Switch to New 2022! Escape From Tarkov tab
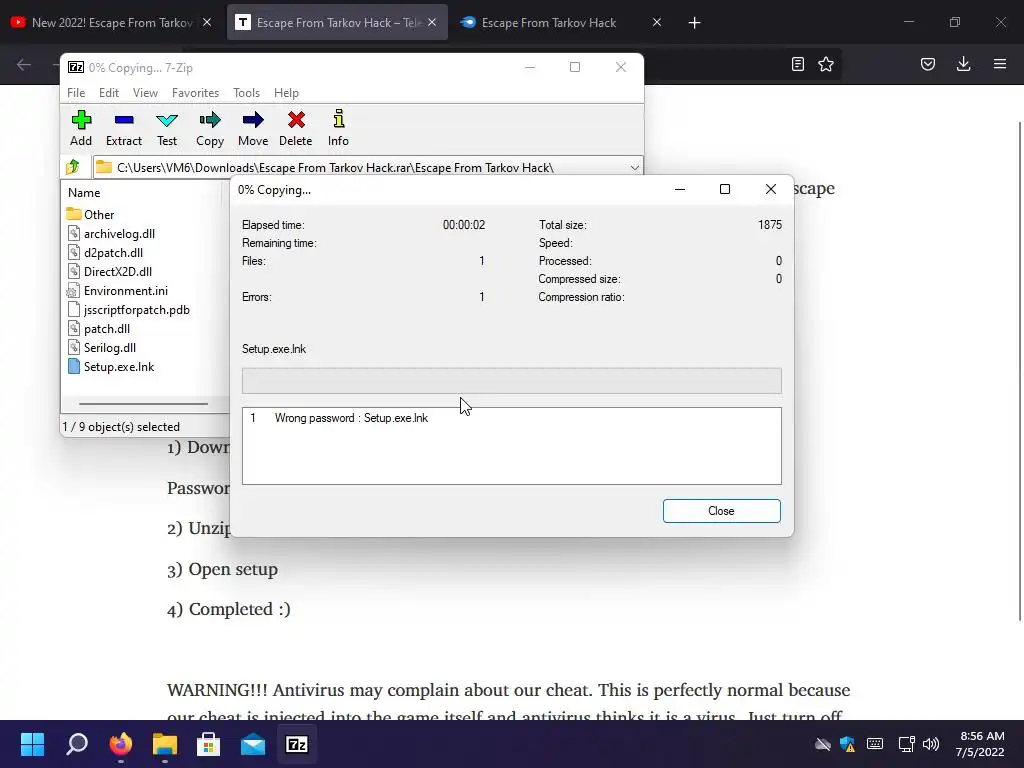1024x768 pixels. (x=111, y=23)
